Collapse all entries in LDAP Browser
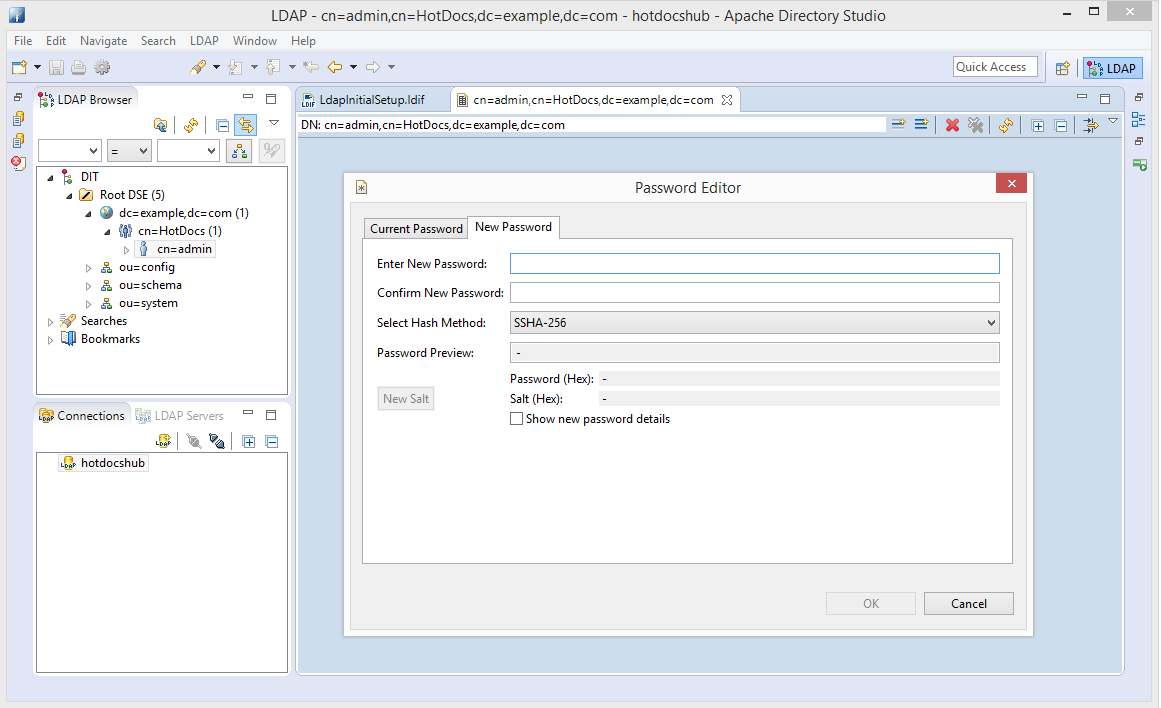Viewport: 1161px width, 708px height. (223, 125)
